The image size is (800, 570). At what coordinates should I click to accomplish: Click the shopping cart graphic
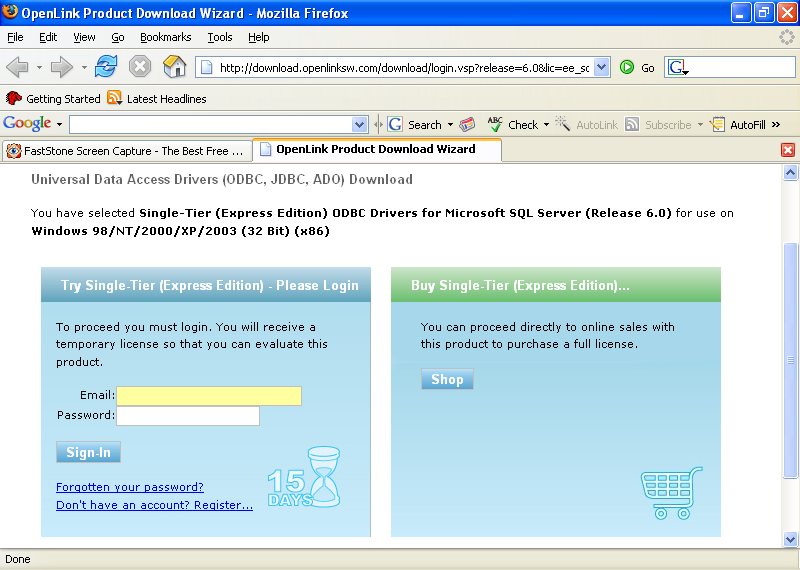671,493
